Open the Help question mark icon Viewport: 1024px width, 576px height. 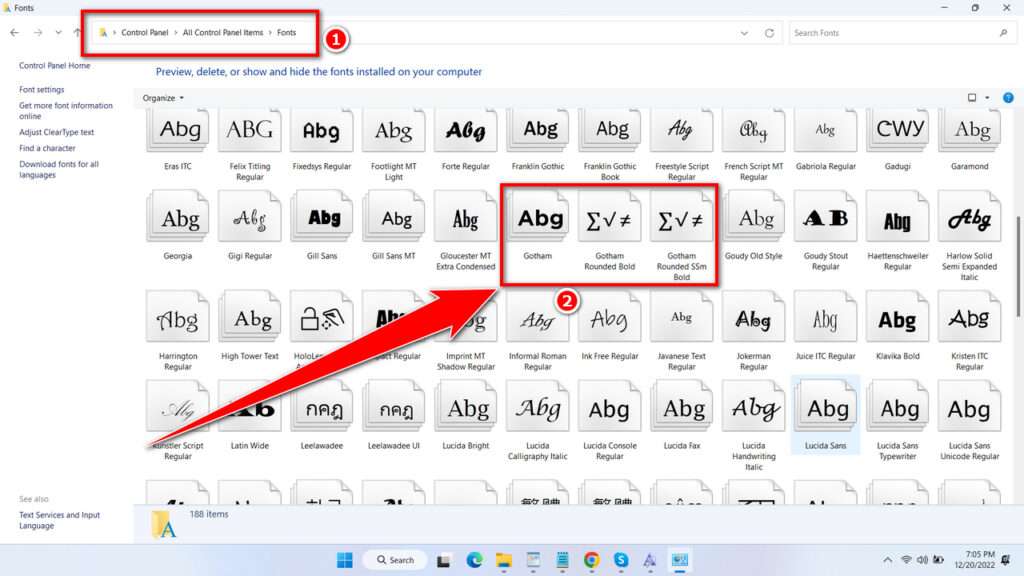(1008, 98)
